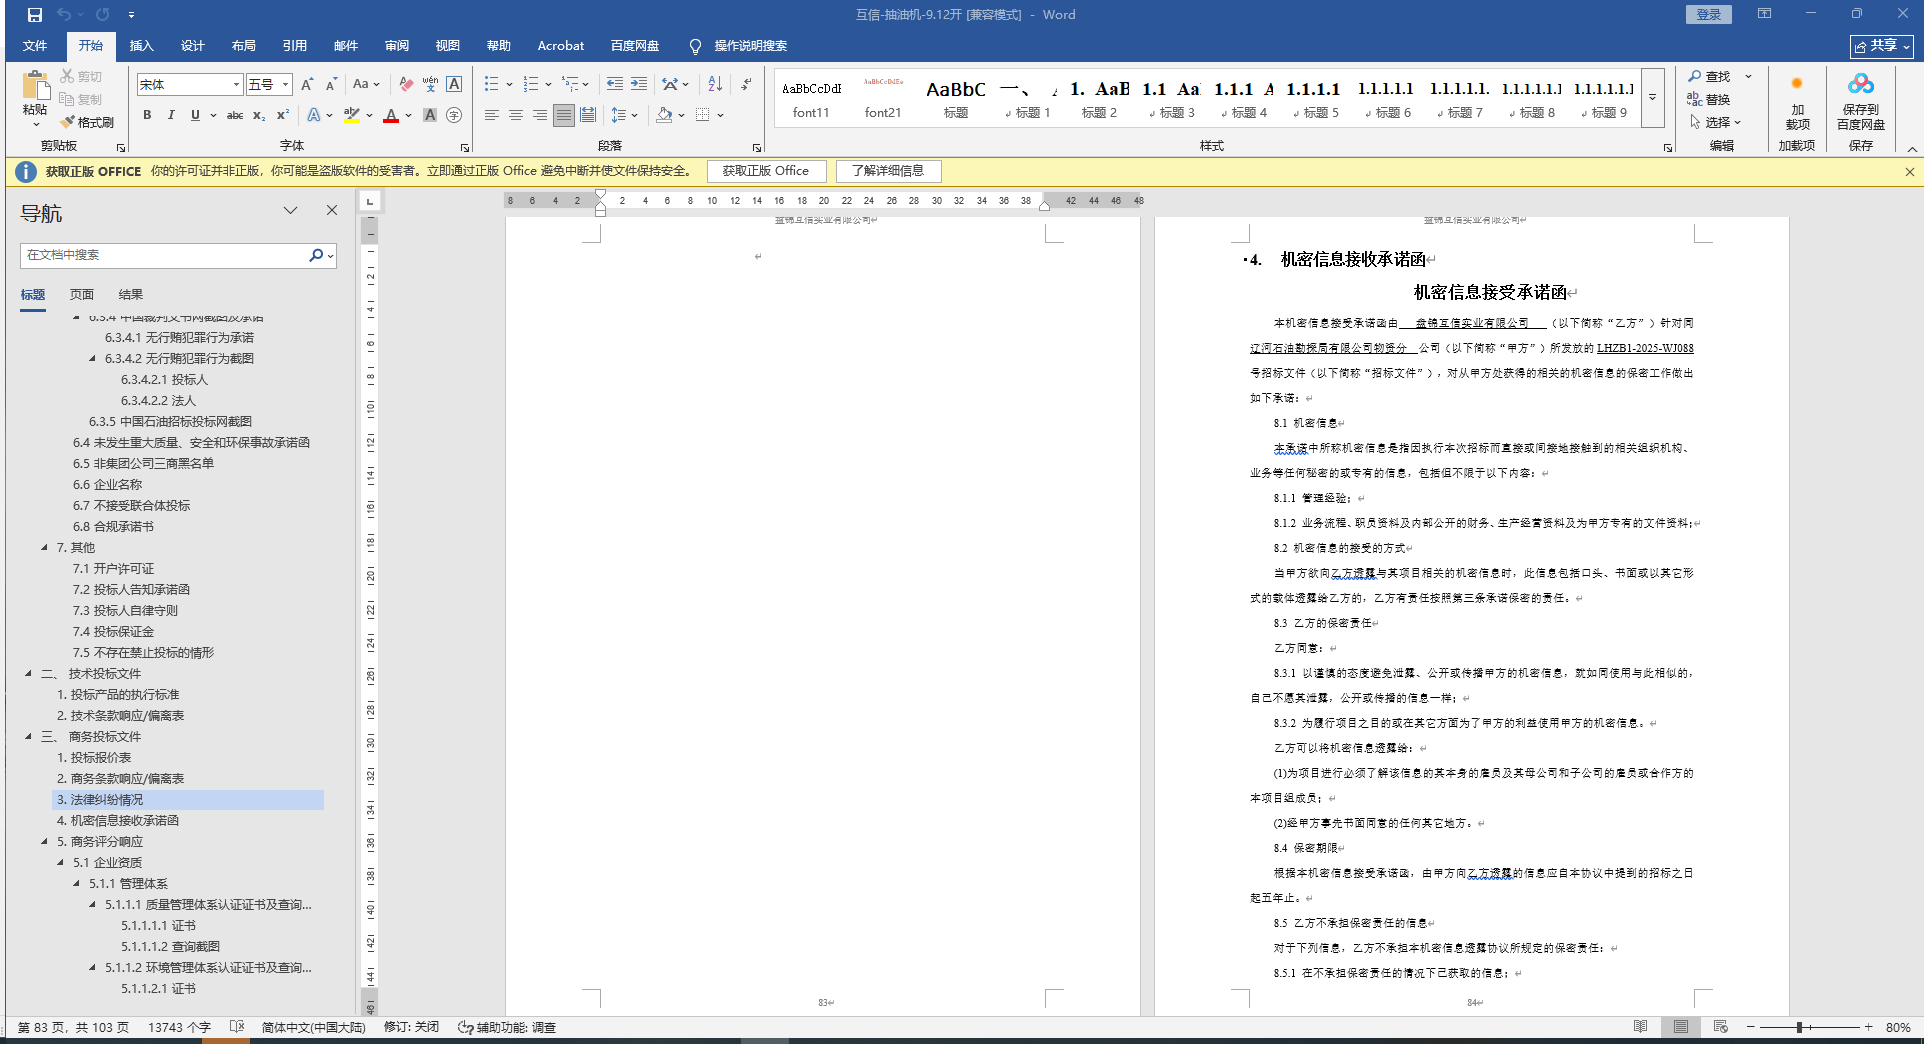Screen dimensions: 1924x1044
Task: Switch to the 布局 (Layout) ribbon tab
Action: [x=244, y=46]
